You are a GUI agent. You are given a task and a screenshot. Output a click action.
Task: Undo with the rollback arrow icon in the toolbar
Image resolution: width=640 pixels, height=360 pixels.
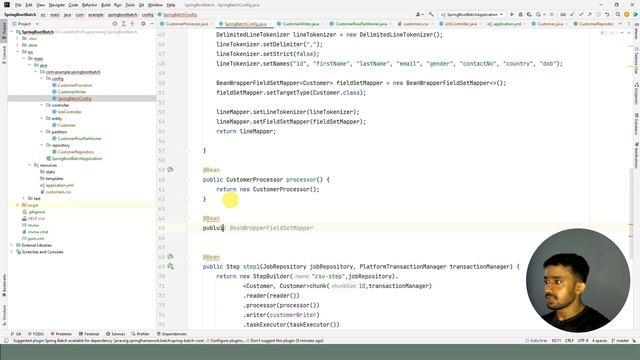click(607, 14)
